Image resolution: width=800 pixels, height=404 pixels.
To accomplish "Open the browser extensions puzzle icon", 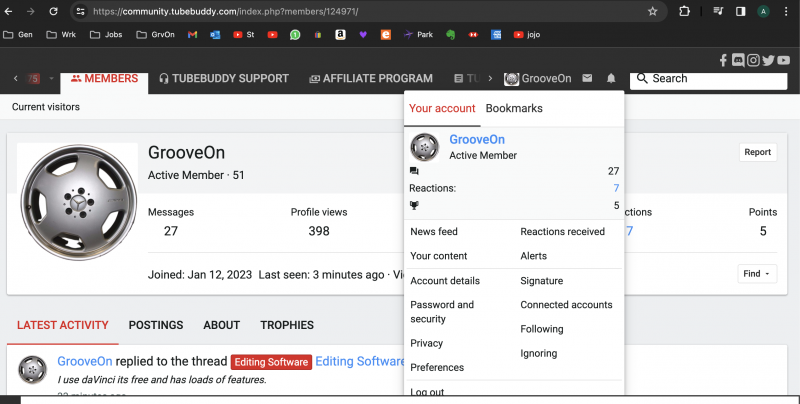I will click(x=684, y=11).
